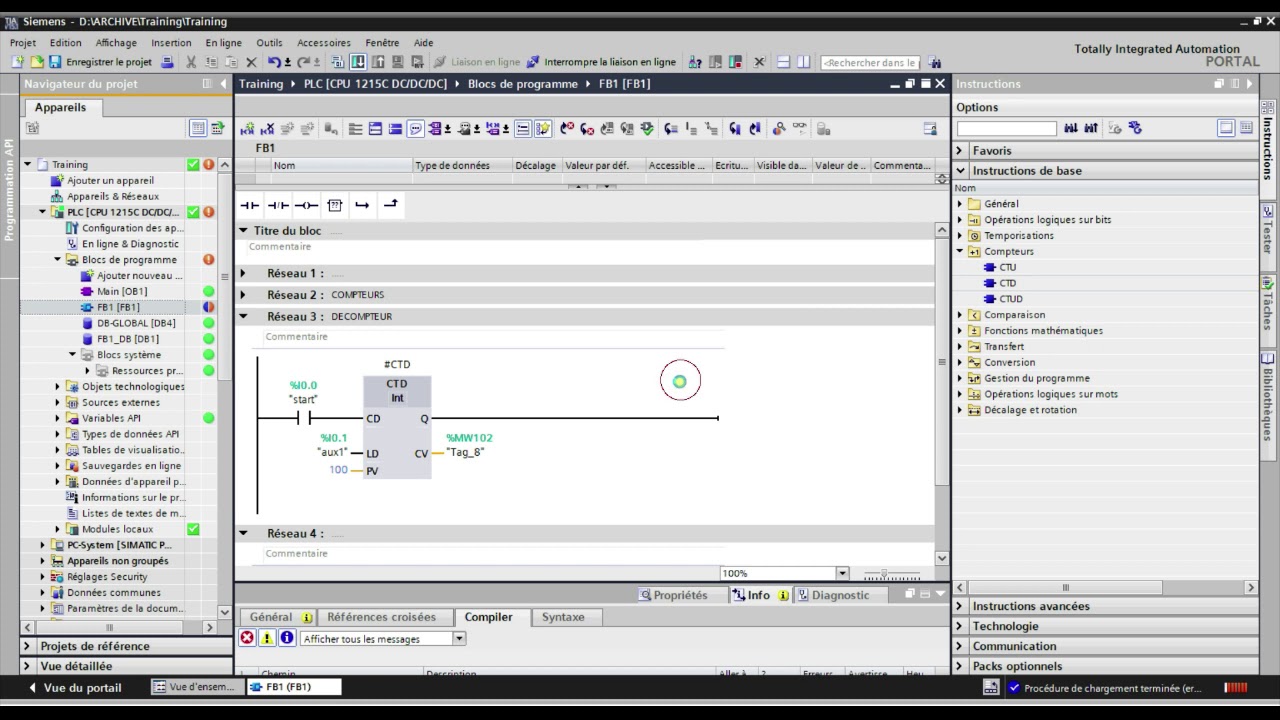The width and height of the screenshot is (1280, 720).
Task: Open the En ligne menu
Action: 224,43
